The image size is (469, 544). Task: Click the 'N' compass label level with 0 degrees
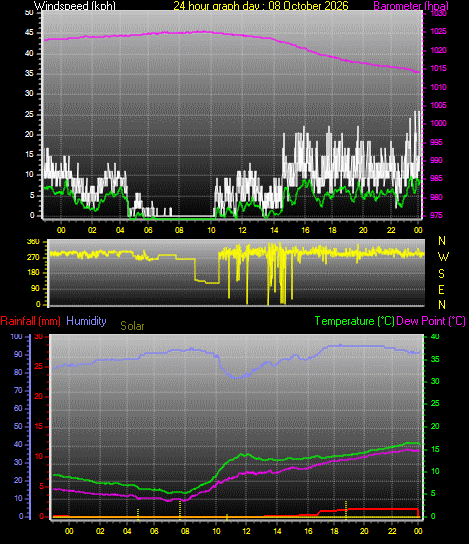[442, 305]
